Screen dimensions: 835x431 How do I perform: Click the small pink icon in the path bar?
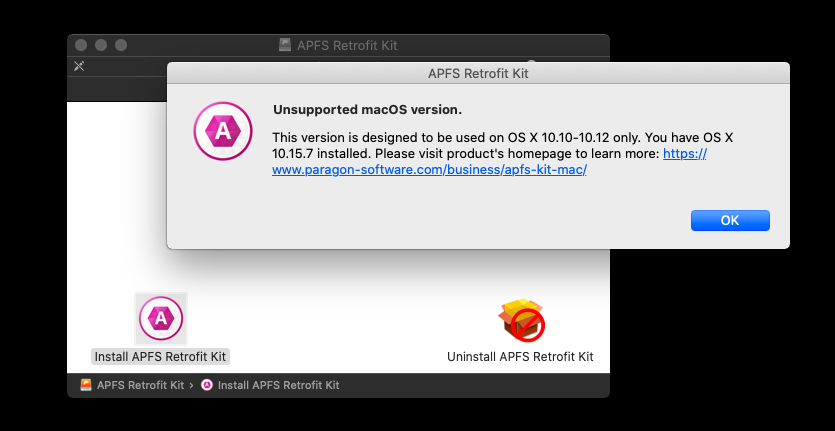pyautogui.click(x=207, y=385)
